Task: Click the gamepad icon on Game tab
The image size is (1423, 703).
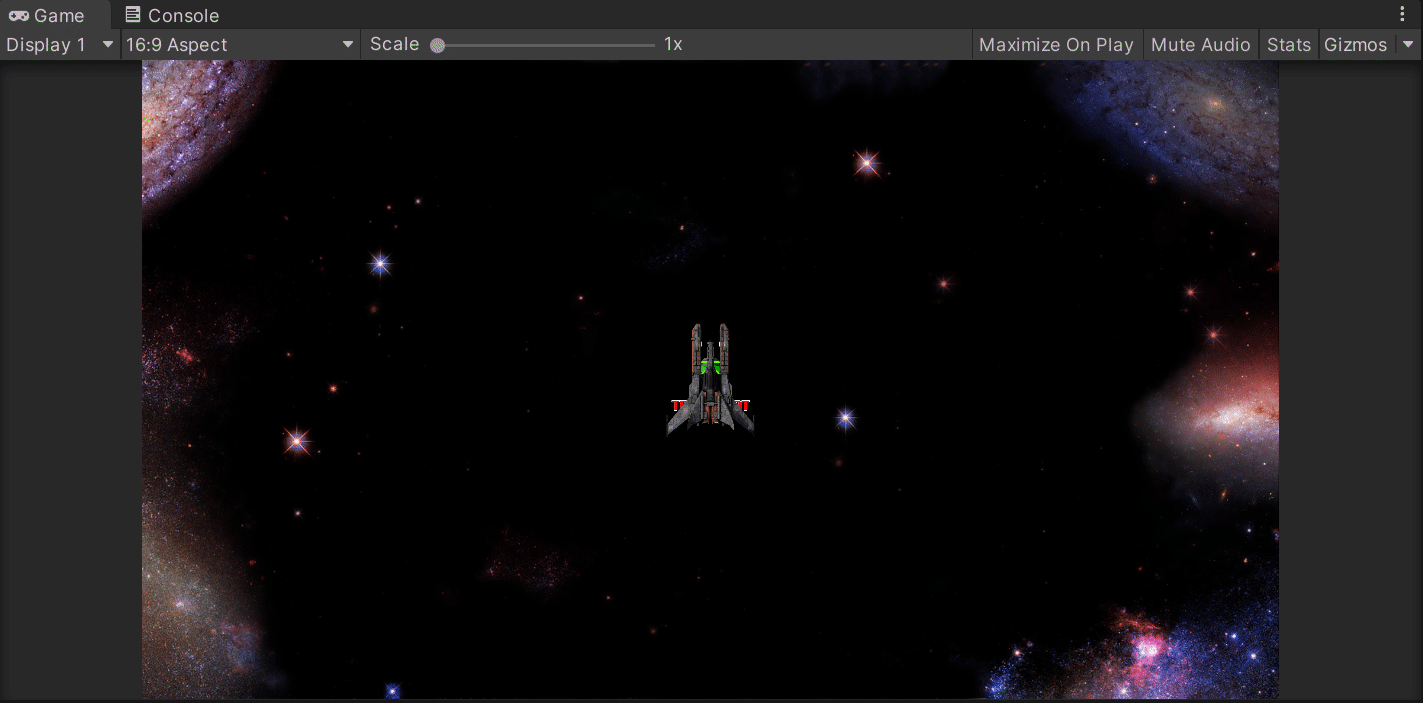Action: pyautogui.click(x=18, y=15)
